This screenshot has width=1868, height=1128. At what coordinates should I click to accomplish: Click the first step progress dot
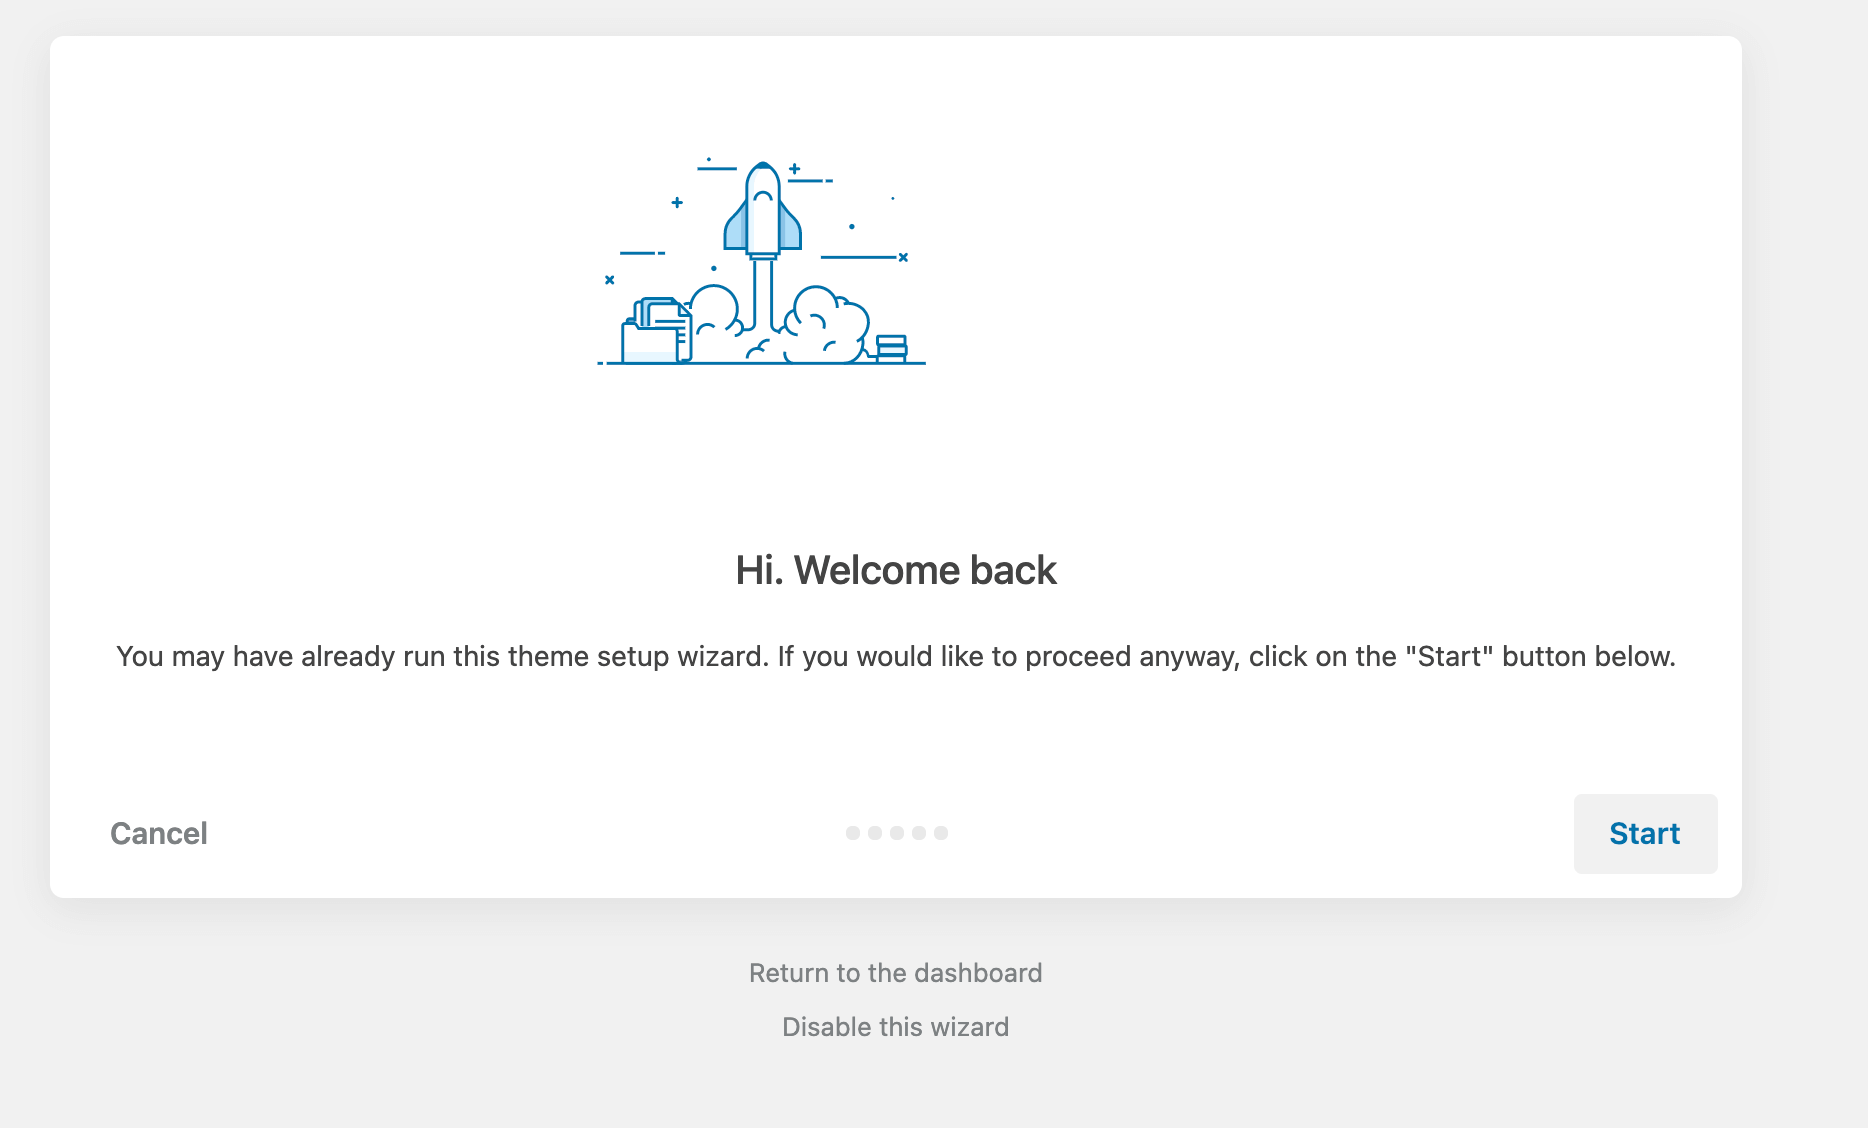click(x=853, y=833)
